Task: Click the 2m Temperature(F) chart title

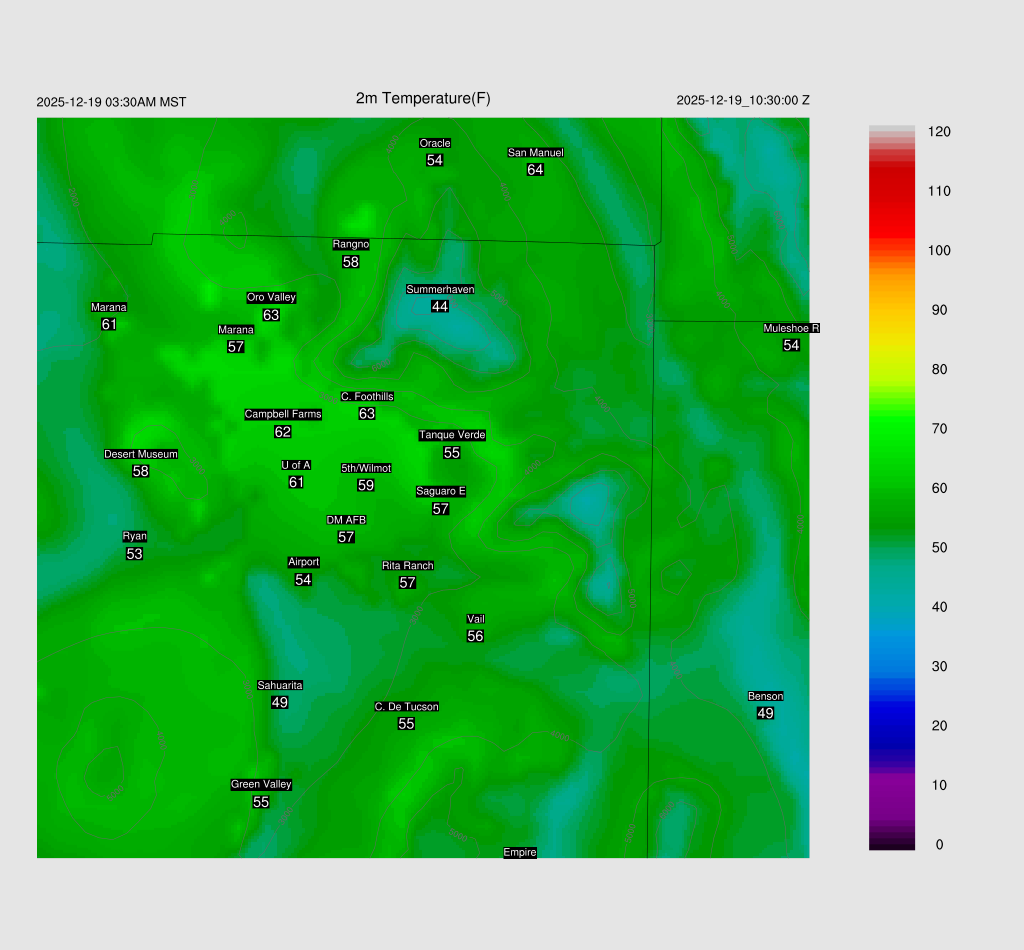Action: (423, 98)
